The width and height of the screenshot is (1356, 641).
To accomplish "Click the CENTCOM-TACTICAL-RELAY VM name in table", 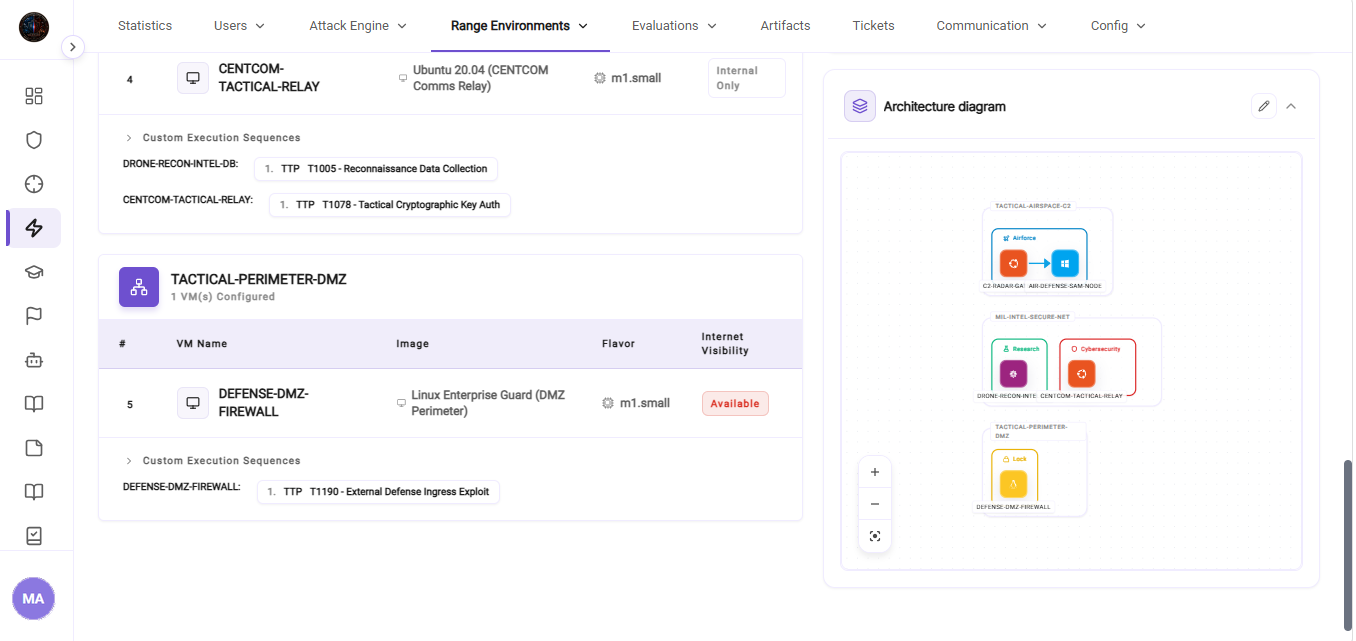I will [270, 78].
